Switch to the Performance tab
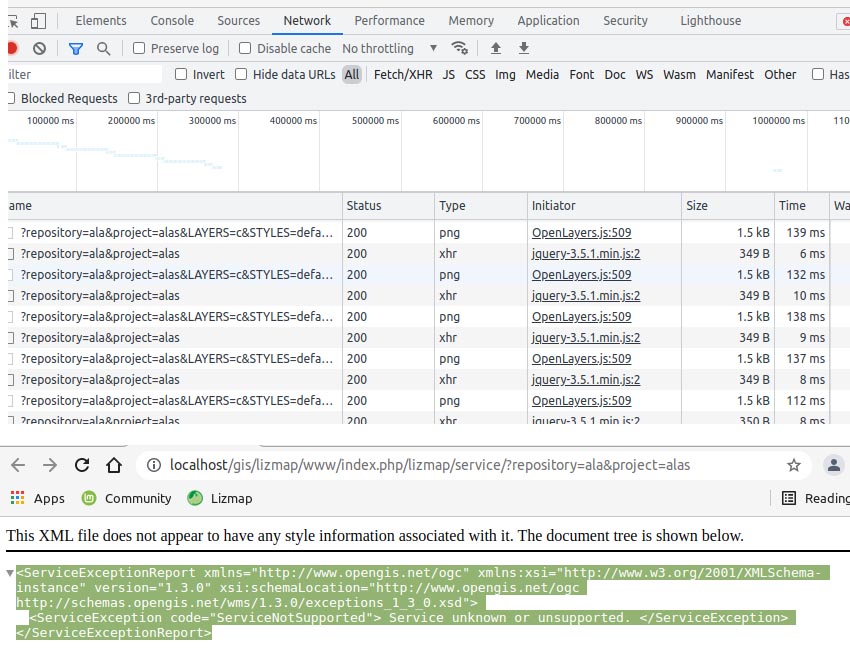Viewport: 850px width, 657px height. coord(389,20)
